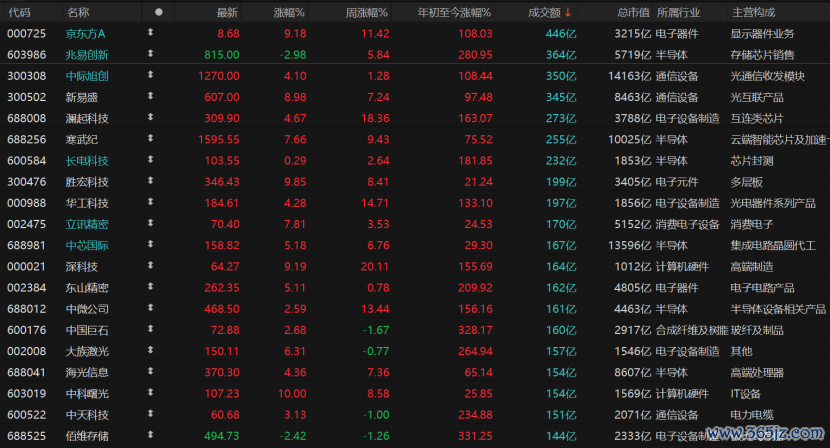Select stock code 600176

pos(26,330)
